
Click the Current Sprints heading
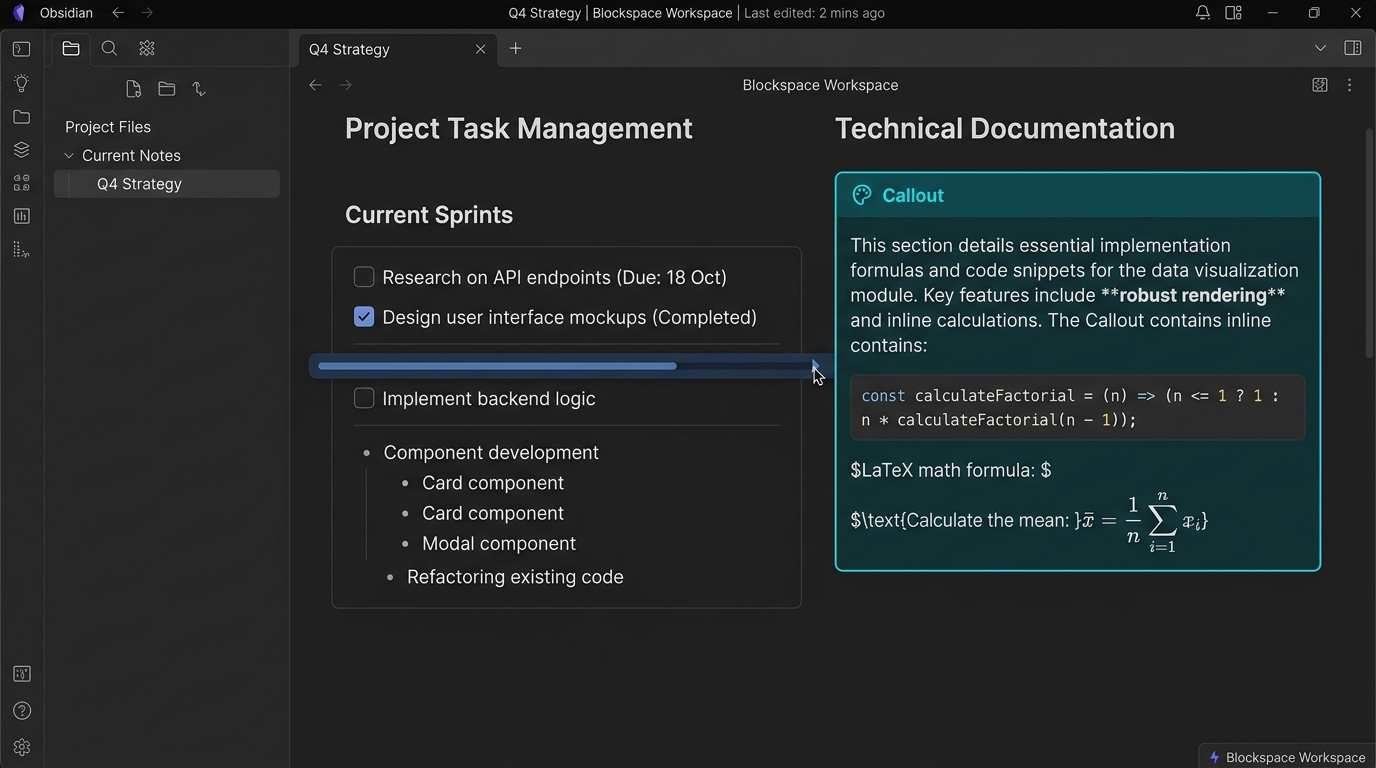pyautogui.click(x=429, y=215)
